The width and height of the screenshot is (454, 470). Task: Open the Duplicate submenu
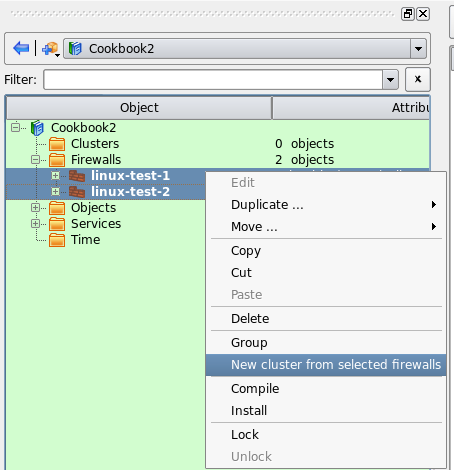(326, 205)
